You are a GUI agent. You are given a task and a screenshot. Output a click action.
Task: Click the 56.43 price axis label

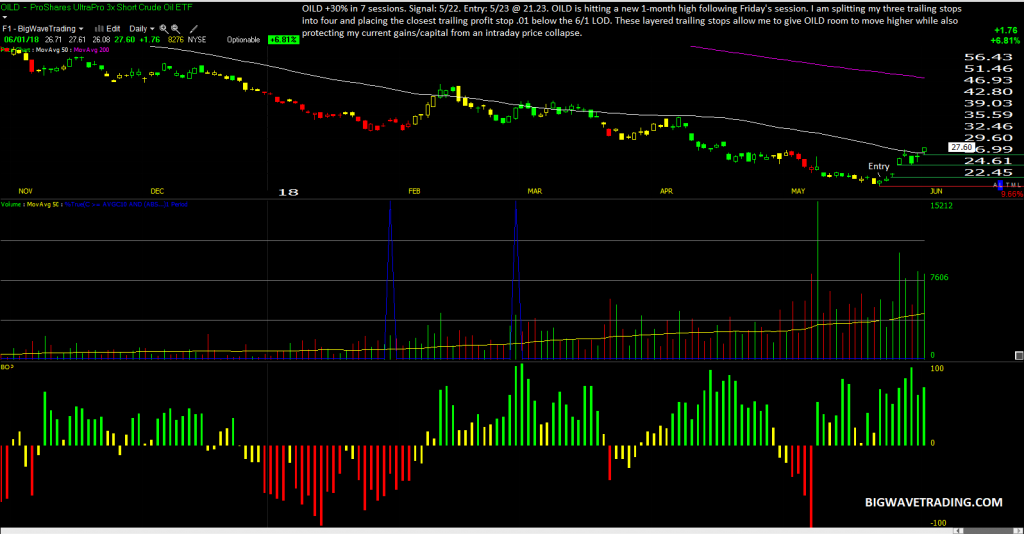tap(988, 57)
